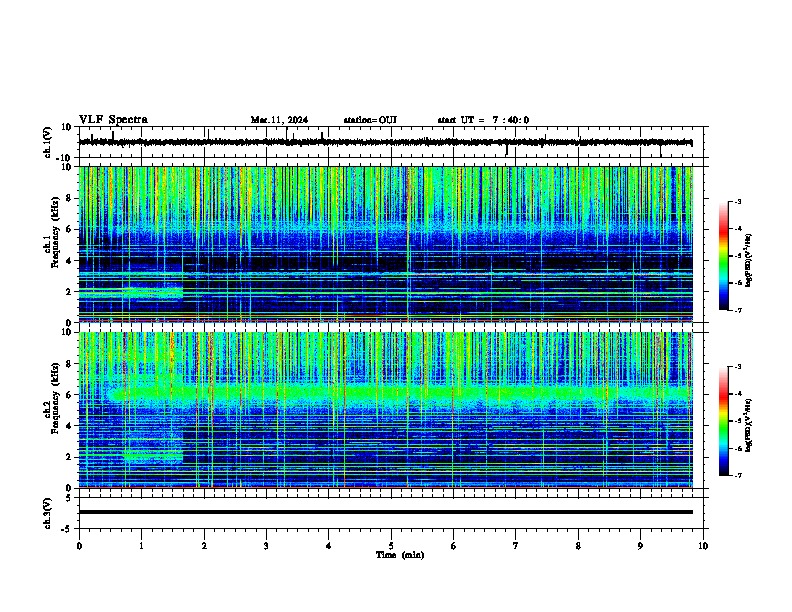Click the time axis tick label "4"
This screenshot has height=612, width=792.
point(328,546)
